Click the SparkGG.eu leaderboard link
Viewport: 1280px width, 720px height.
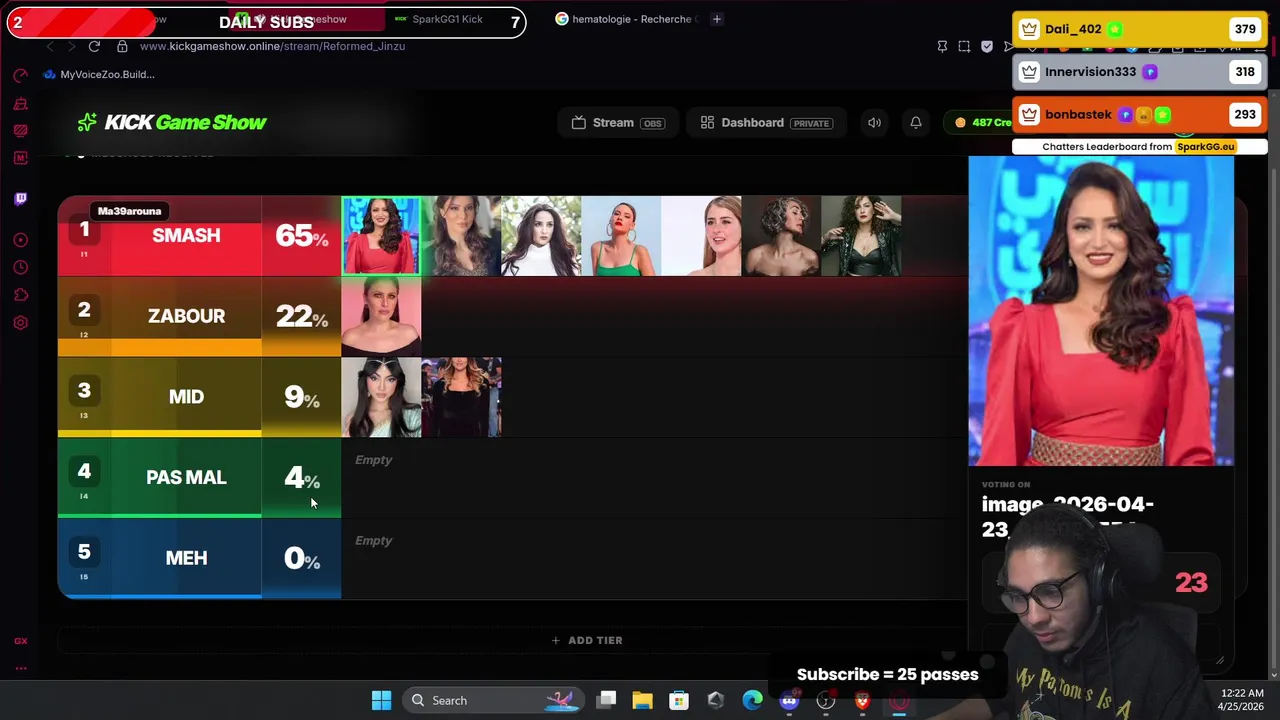(x=1205, y=147)
